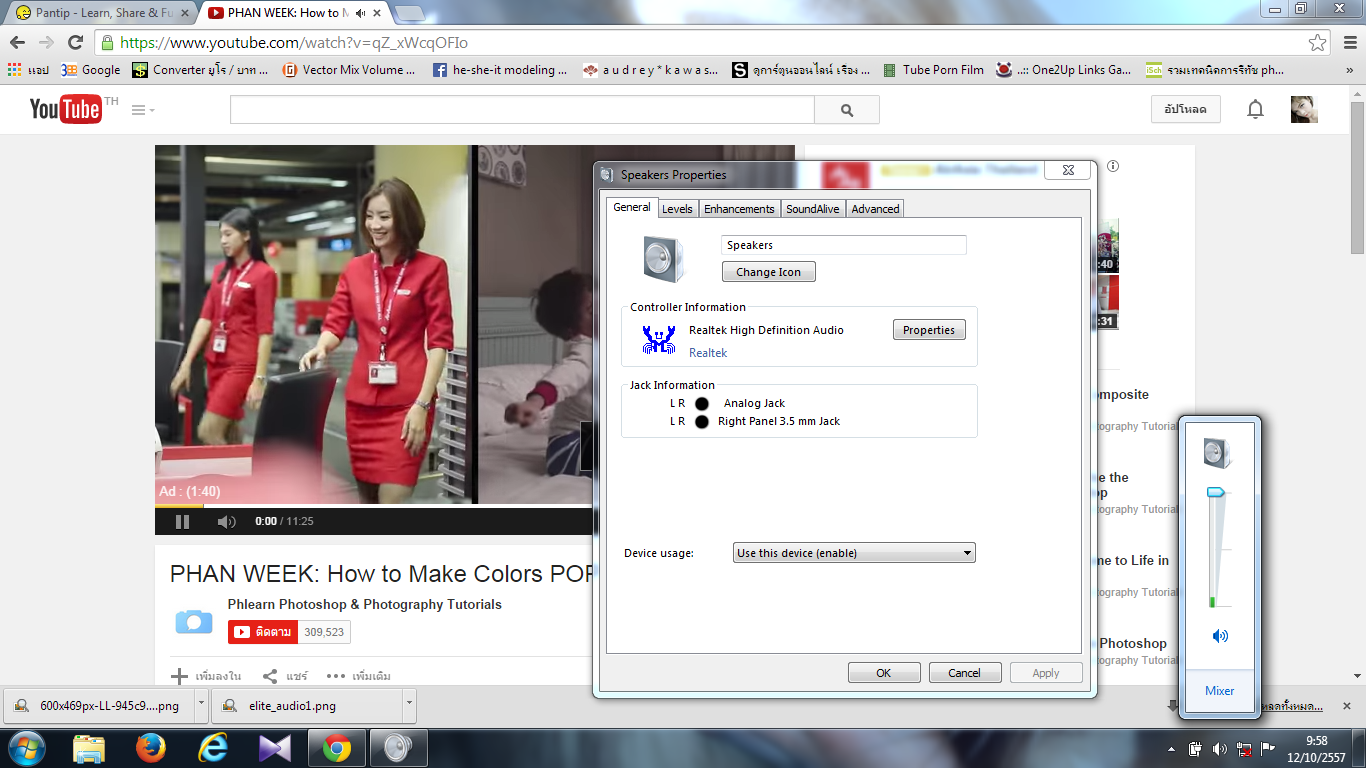The image size is (1366, 768).
Task: Open the Device usage dropdown
Action: click(854, 553)
